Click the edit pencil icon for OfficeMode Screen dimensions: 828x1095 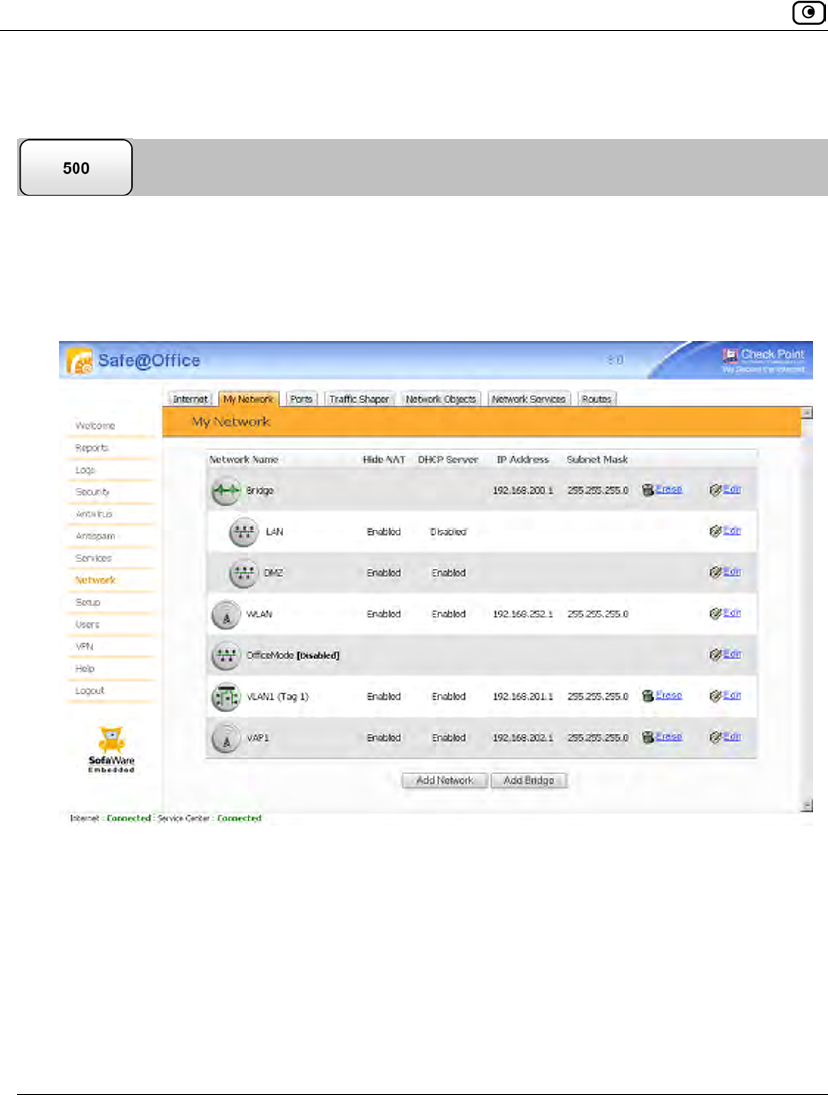click(x=715, y=655)
